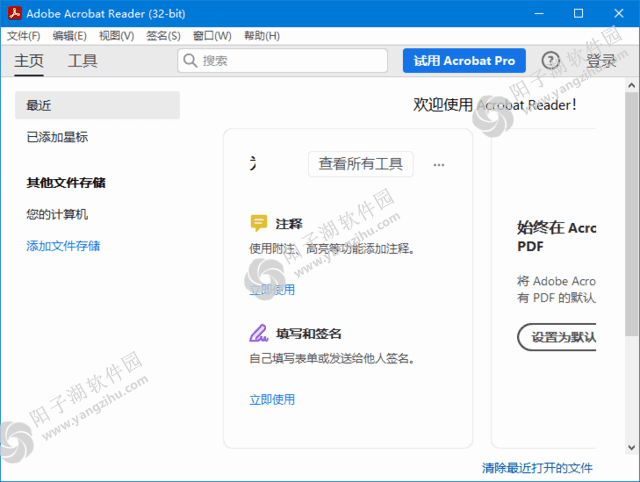The height and width of the screenshot is (482, 640).
Task: Click the 注释 tool heading
Action: click(289, 224)
